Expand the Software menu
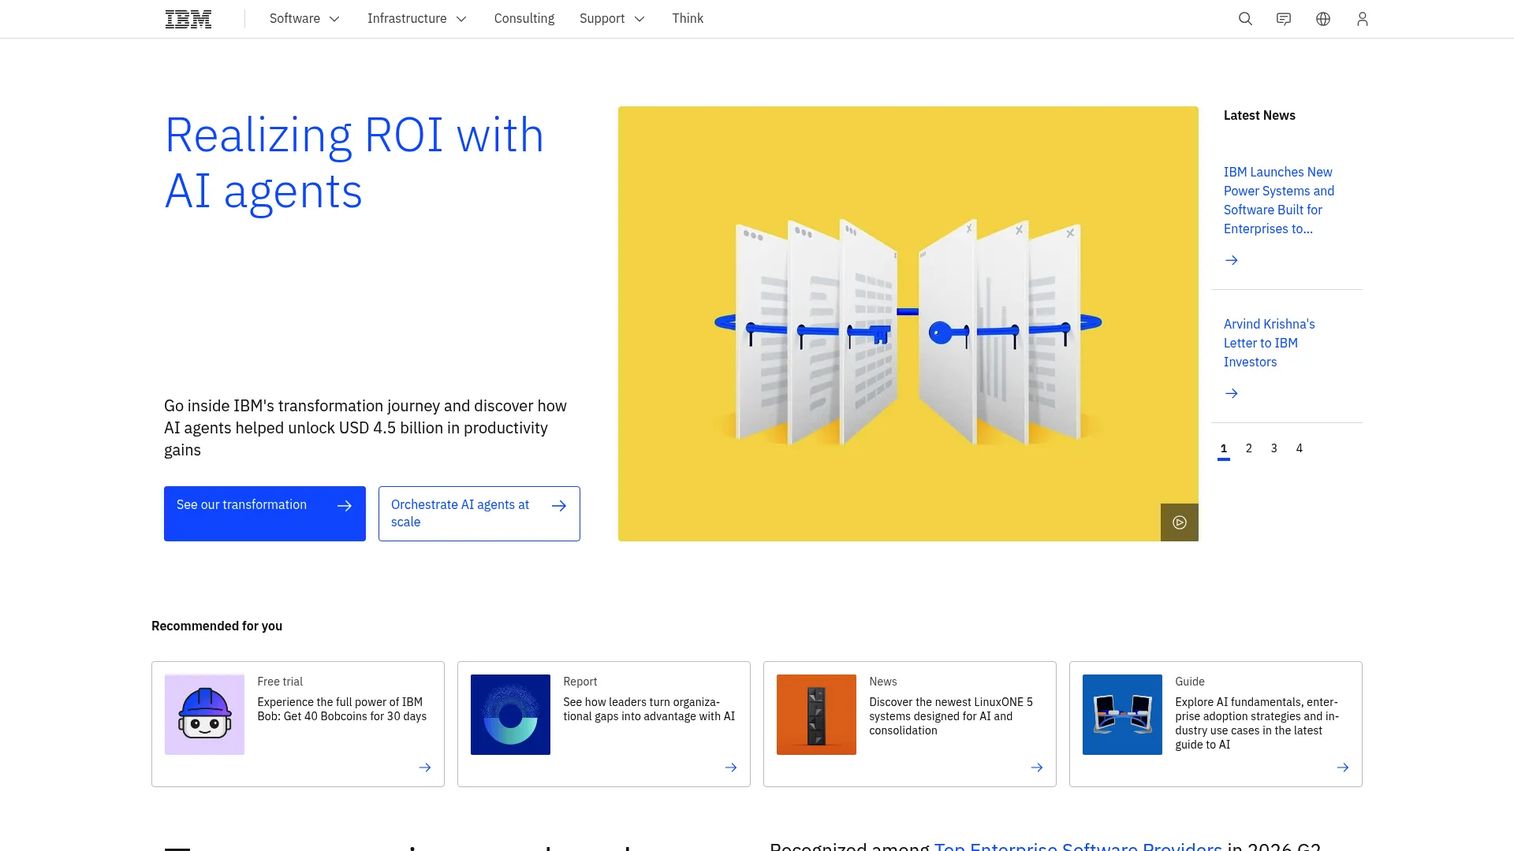1514x851 pixels. (x=304, y=19)
